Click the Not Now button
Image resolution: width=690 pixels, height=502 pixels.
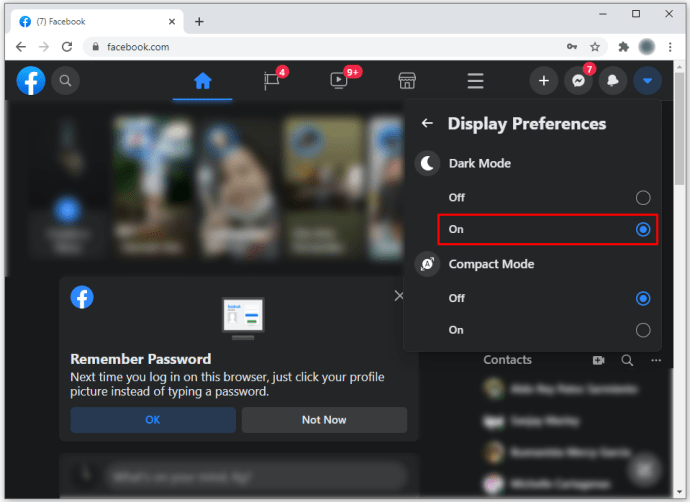click(x=324, y=420)
